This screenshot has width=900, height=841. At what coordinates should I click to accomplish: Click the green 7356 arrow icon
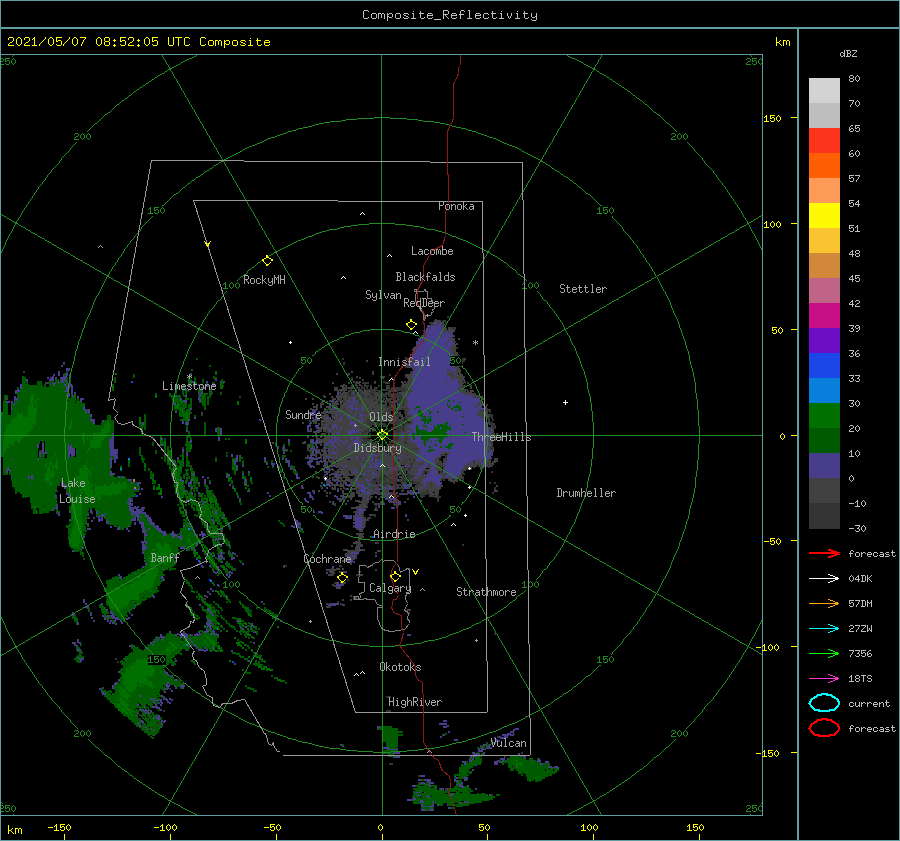824,653
